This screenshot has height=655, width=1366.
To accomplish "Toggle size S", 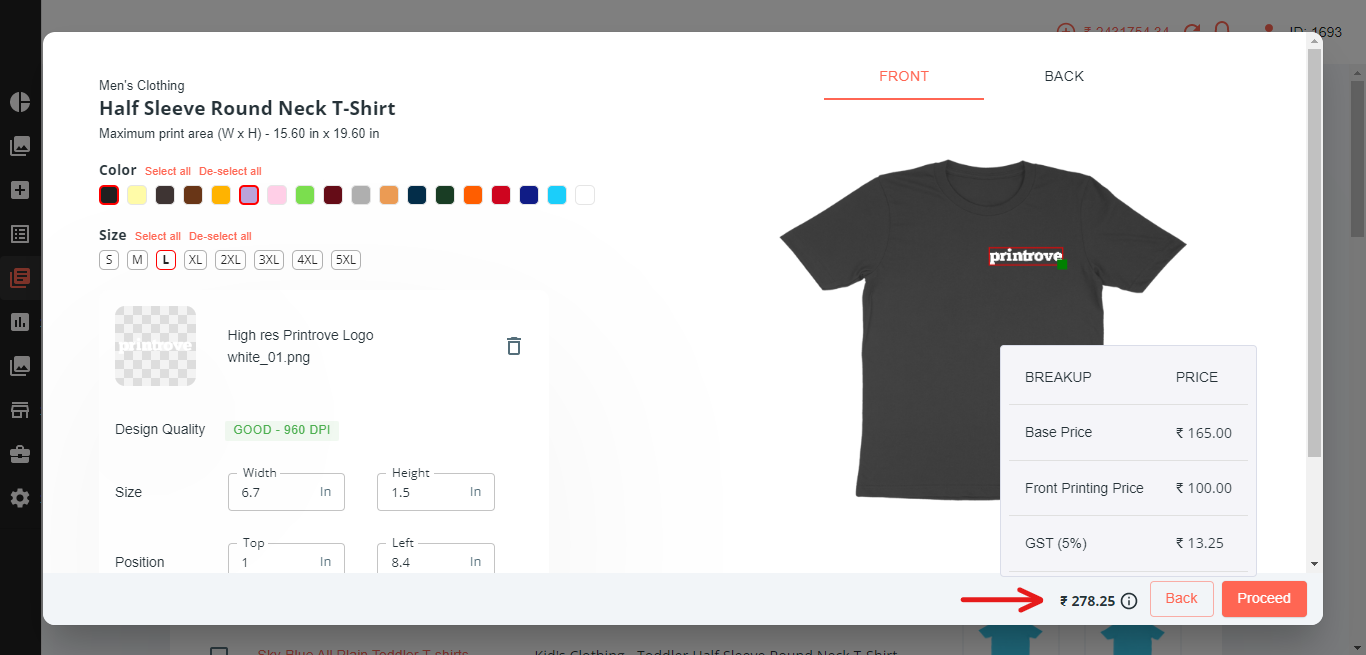I will [x=109, y=260].
